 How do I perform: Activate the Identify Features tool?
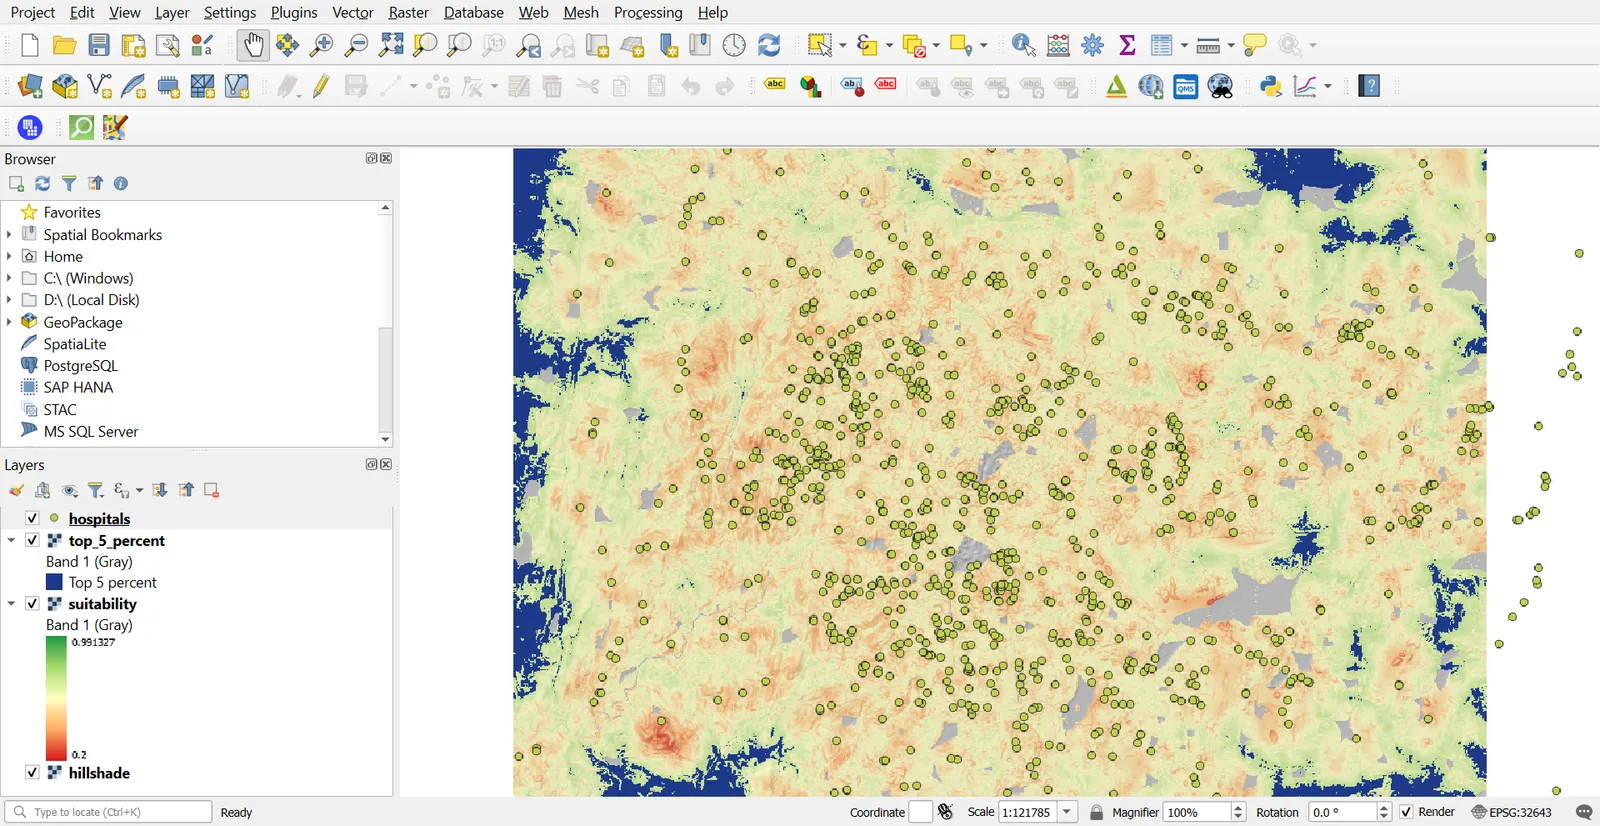coord(1023,45)
